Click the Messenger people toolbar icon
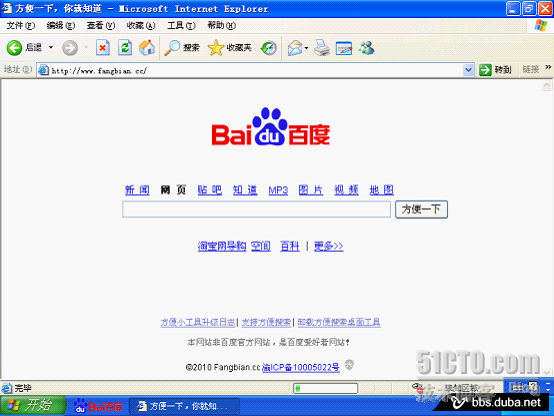The width and height of the screenshot is (554, 416). pos(367,48)
